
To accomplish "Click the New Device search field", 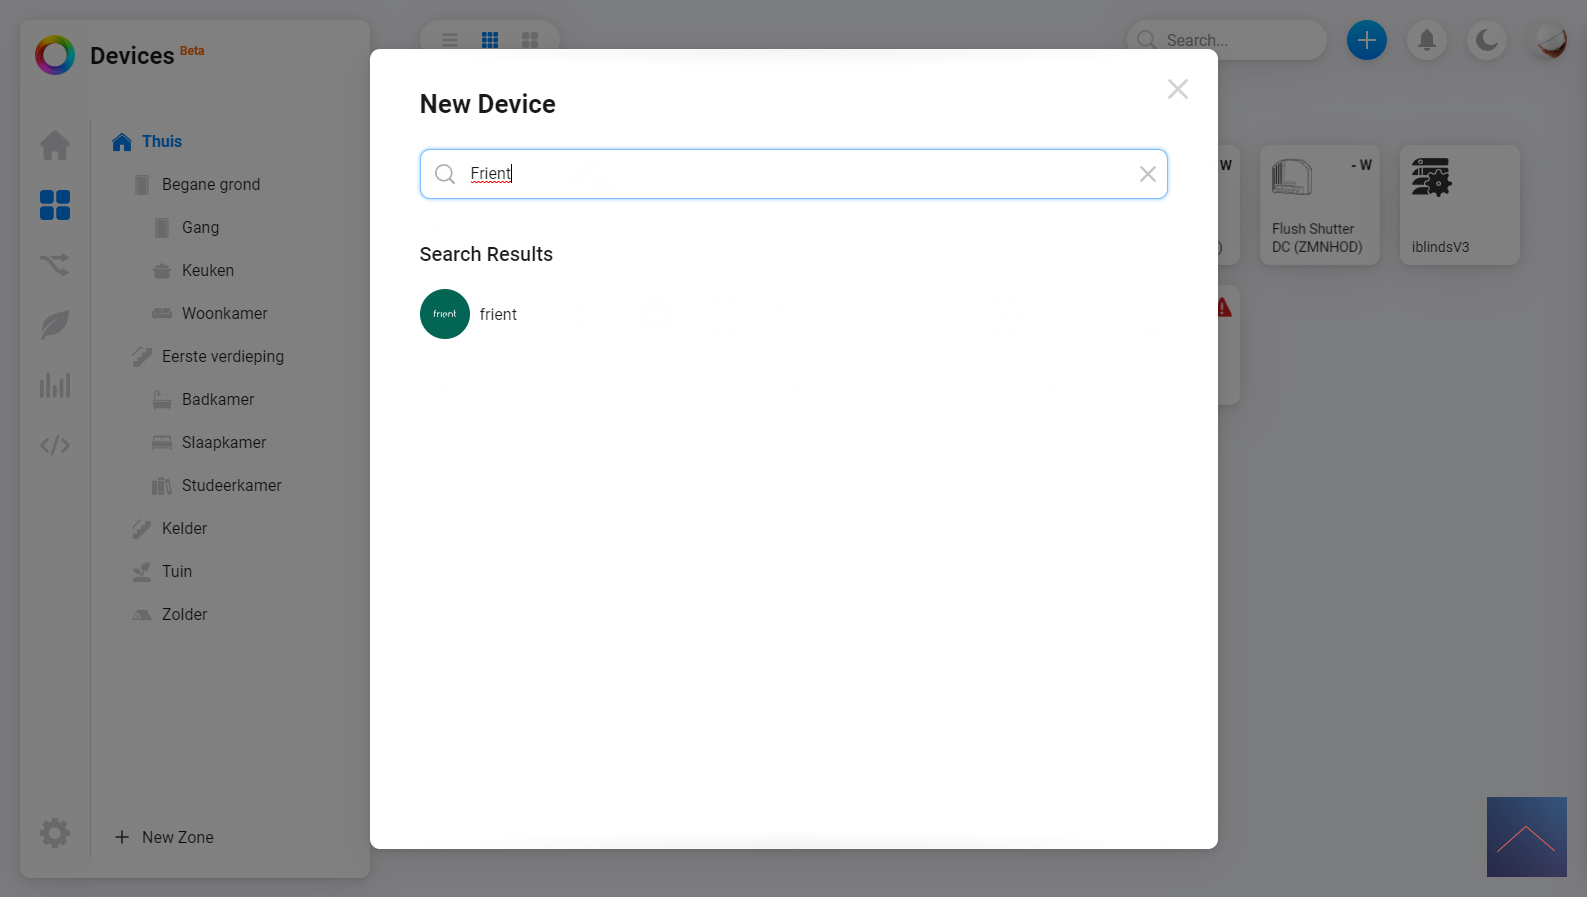I will [794, 174].
